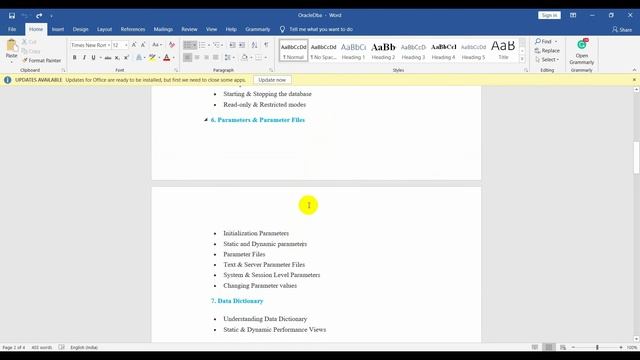The height and width of the screenshot is (360, 640).
Task: Click the Replace command
Action: [547, 51]
